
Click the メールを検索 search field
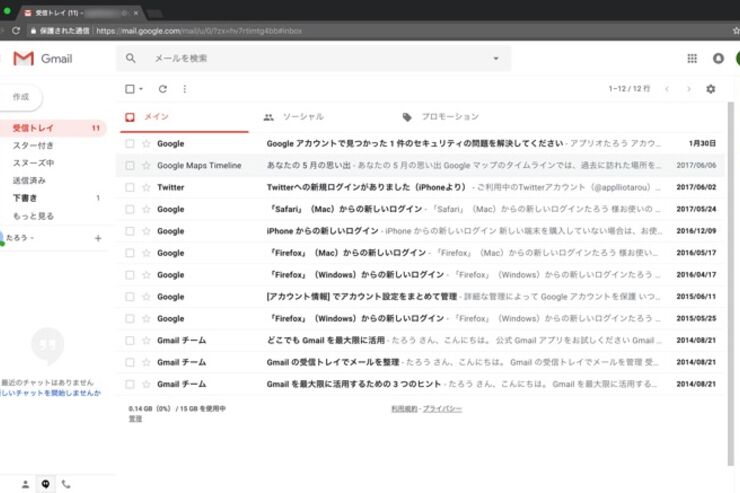(314, 58)
